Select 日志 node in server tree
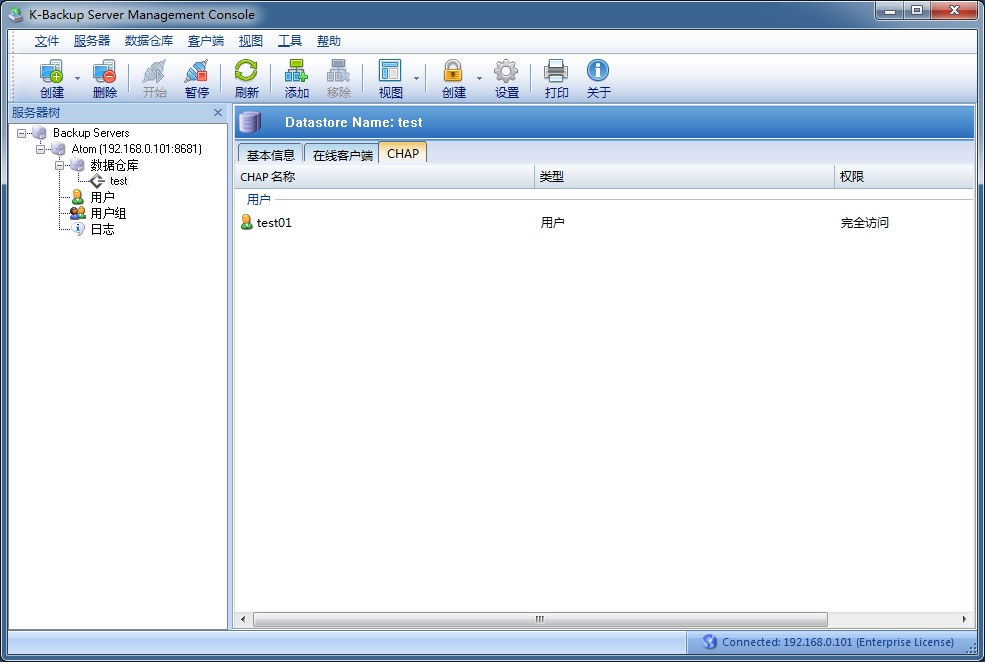The image size is (985, 662). point(102,229)
